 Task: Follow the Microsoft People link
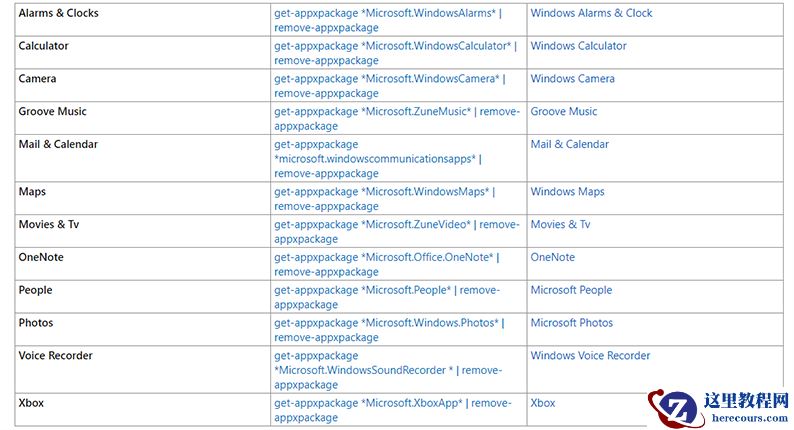click(x=570, y=290)
